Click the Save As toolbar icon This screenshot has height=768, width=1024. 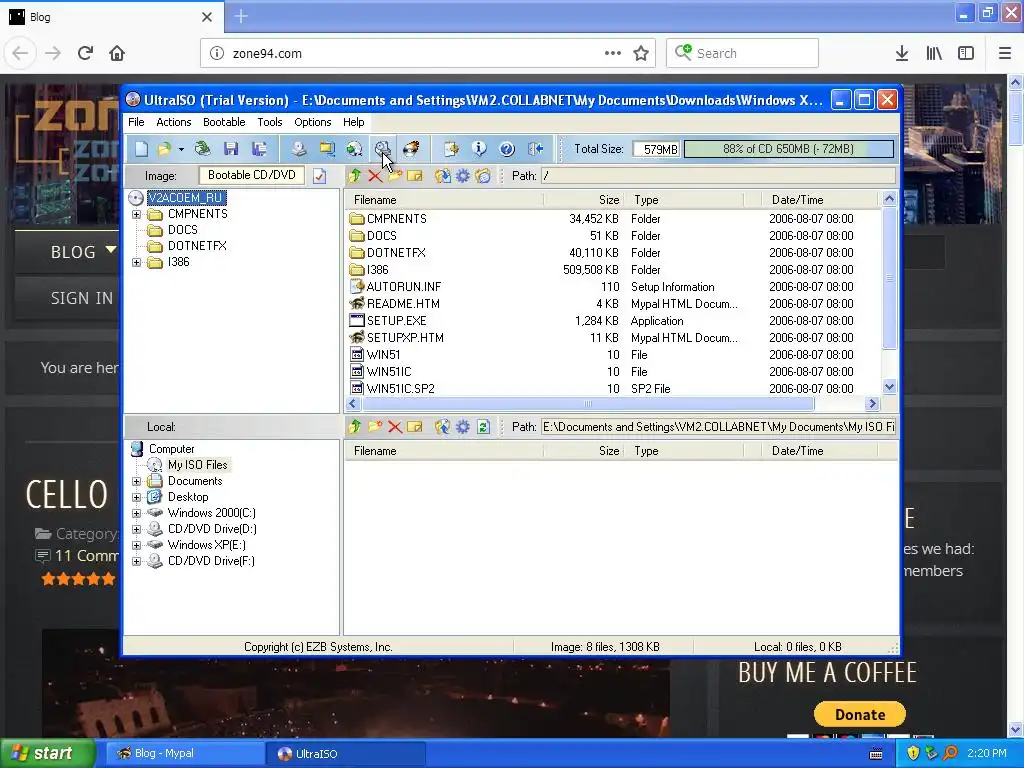click(x=259, y=149)
